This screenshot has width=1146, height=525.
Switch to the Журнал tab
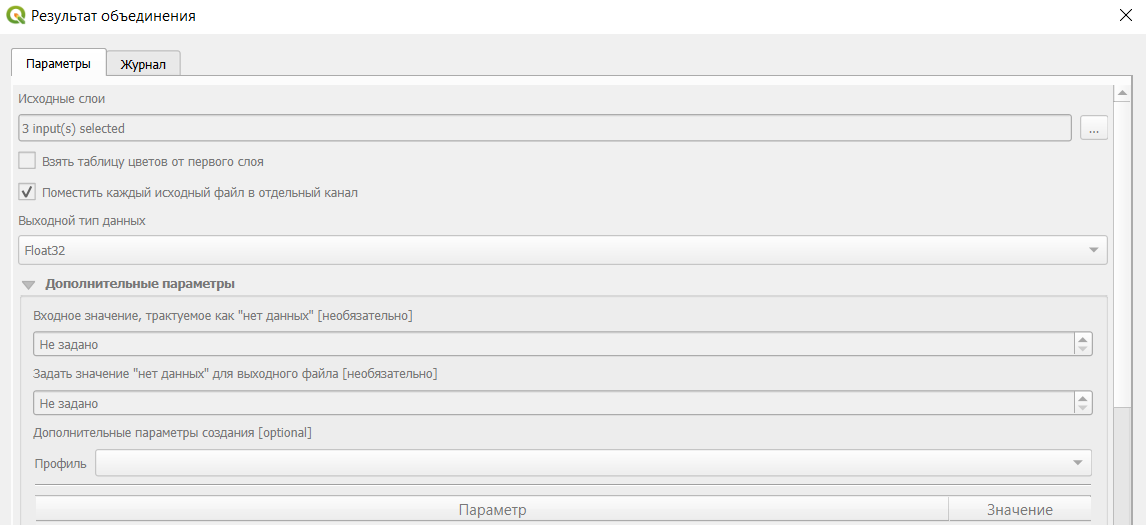[143, 64]
